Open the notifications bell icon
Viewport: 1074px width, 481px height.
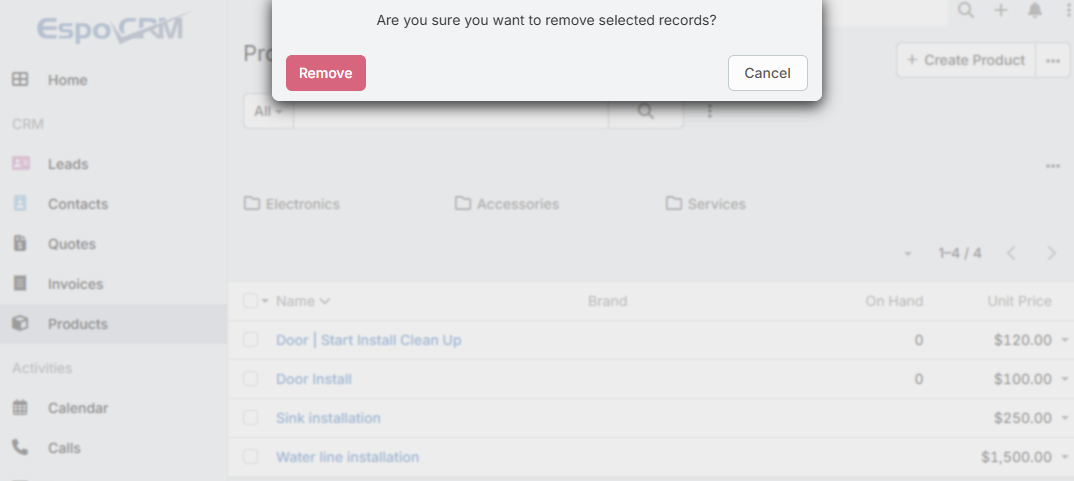(1035, 10)
